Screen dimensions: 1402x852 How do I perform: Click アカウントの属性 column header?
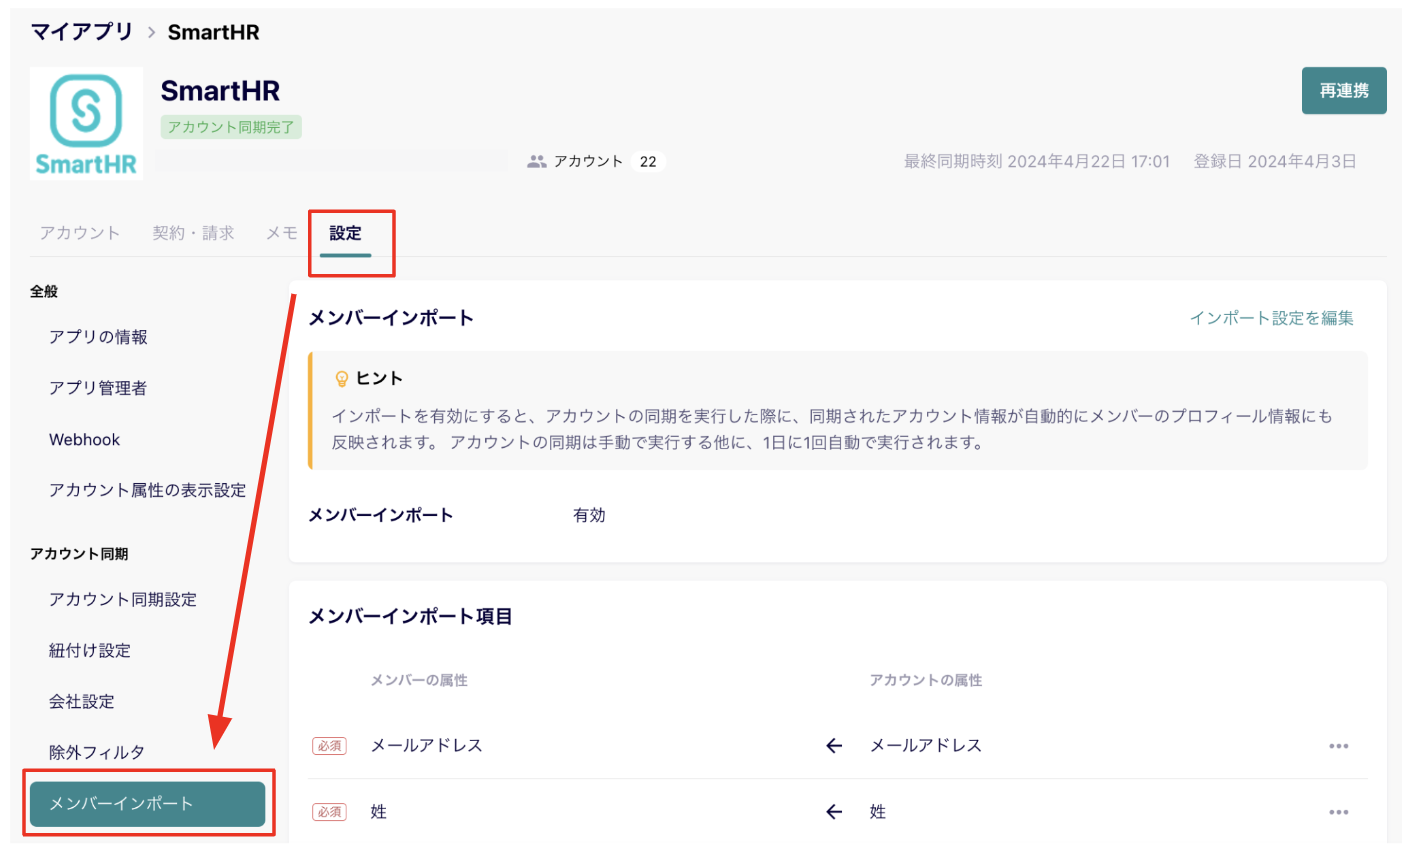(925, 680)
